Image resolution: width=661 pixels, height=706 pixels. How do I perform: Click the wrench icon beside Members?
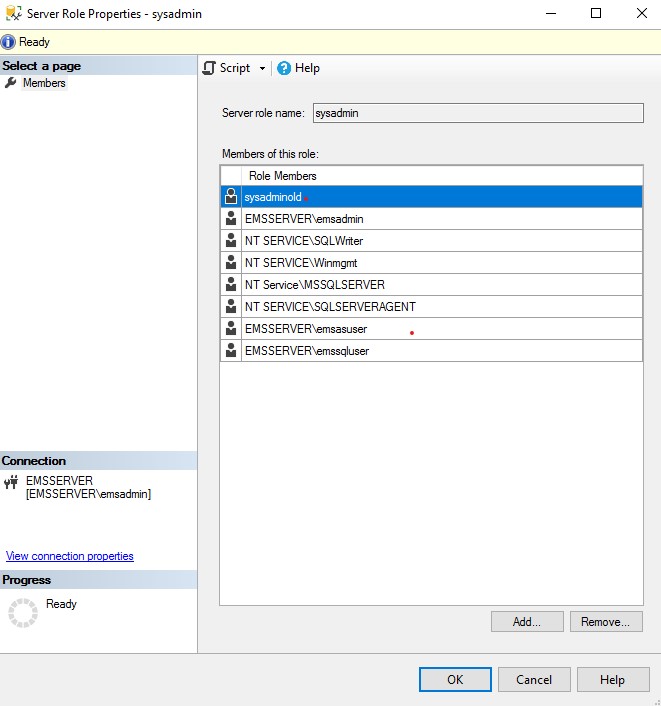10,83
